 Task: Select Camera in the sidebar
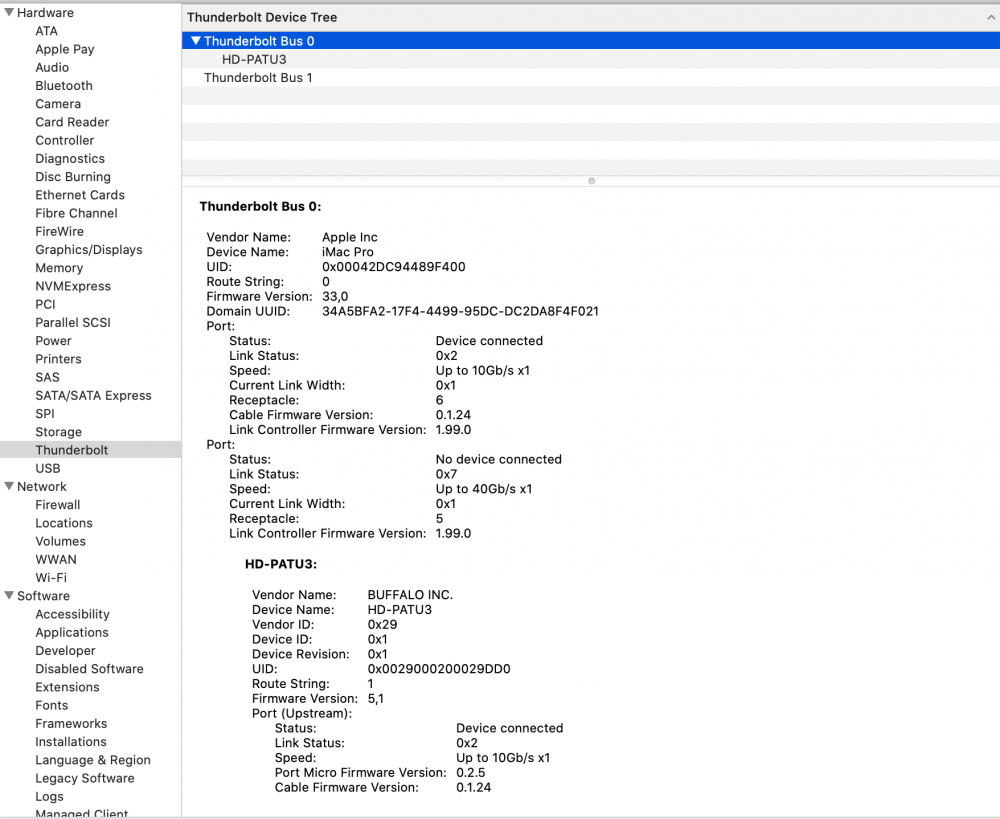click(x=58, y=103)
